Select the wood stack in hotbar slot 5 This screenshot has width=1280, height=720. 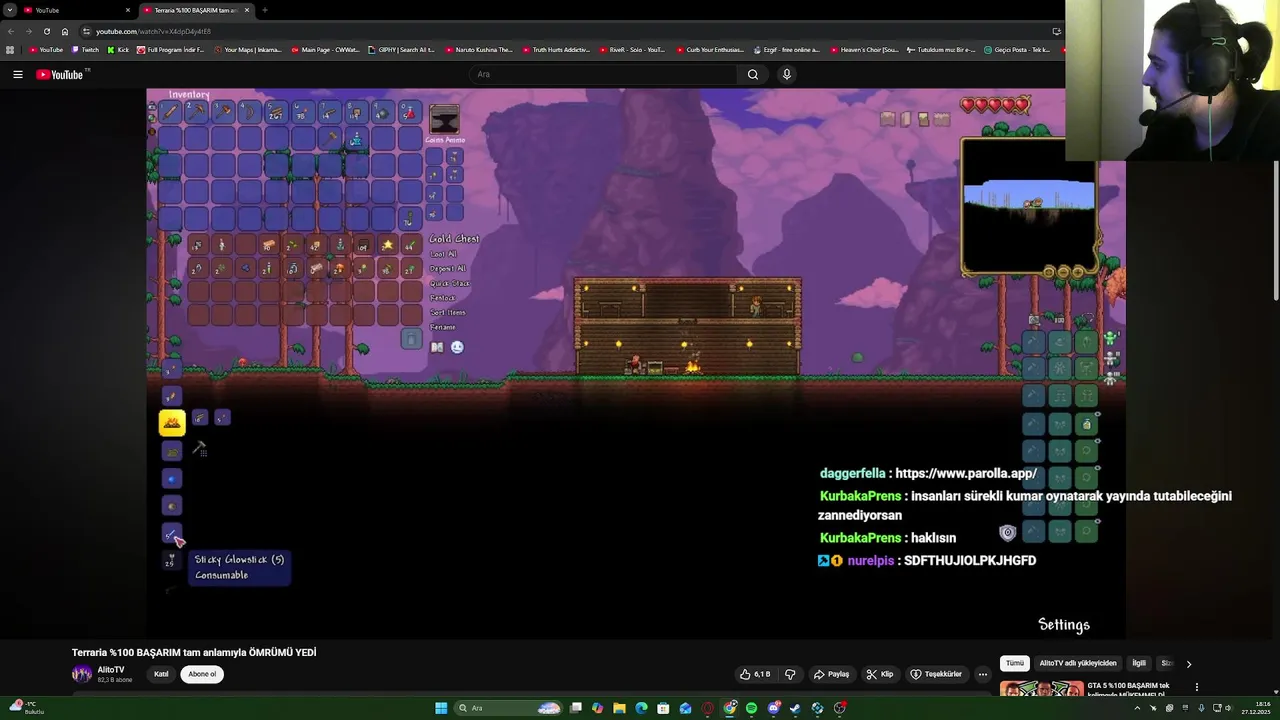(276, 112)
